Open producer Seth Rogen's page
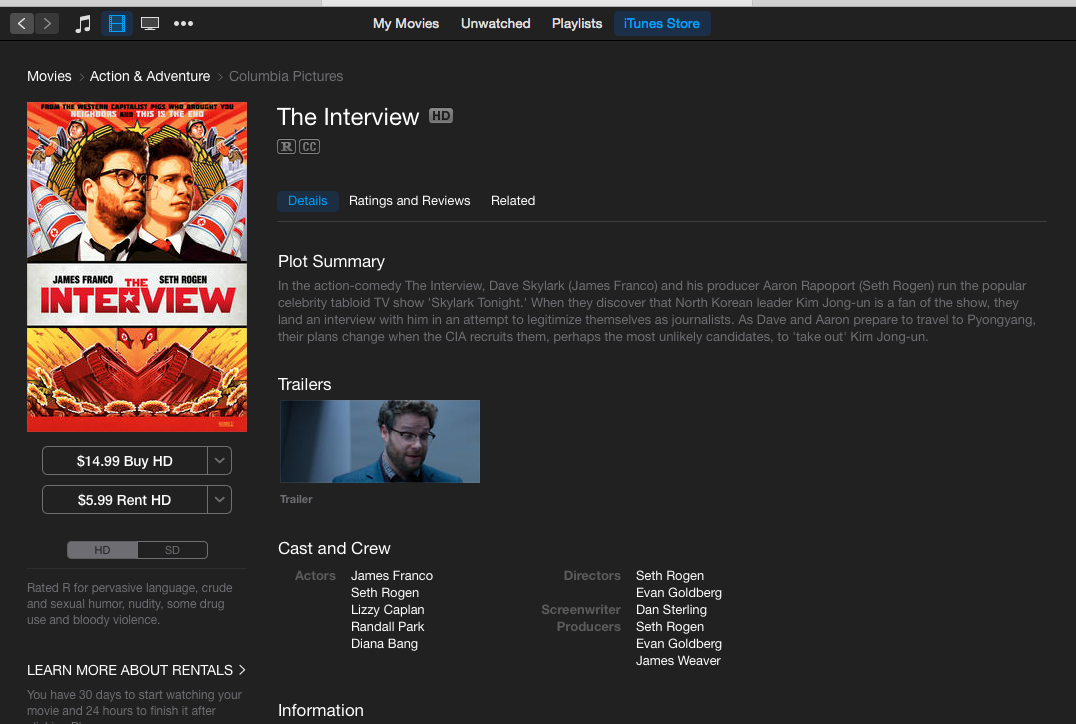1076x724 pixels. [x=669, y=627]
